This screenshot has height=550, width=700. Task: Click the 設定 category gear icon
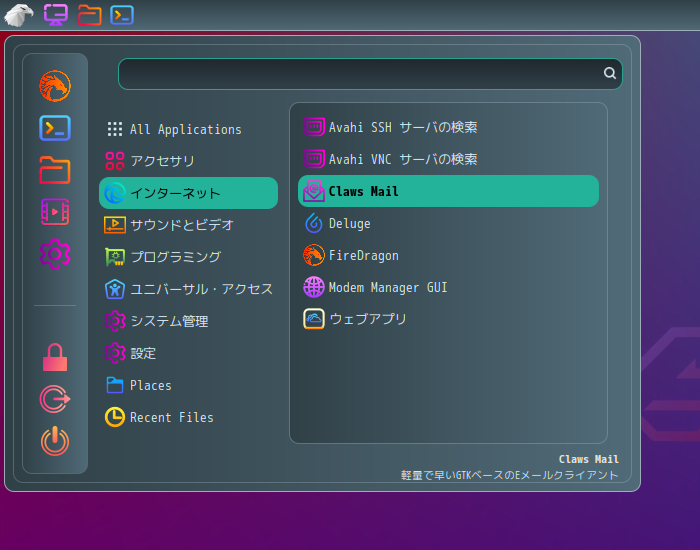pos(115,353)
